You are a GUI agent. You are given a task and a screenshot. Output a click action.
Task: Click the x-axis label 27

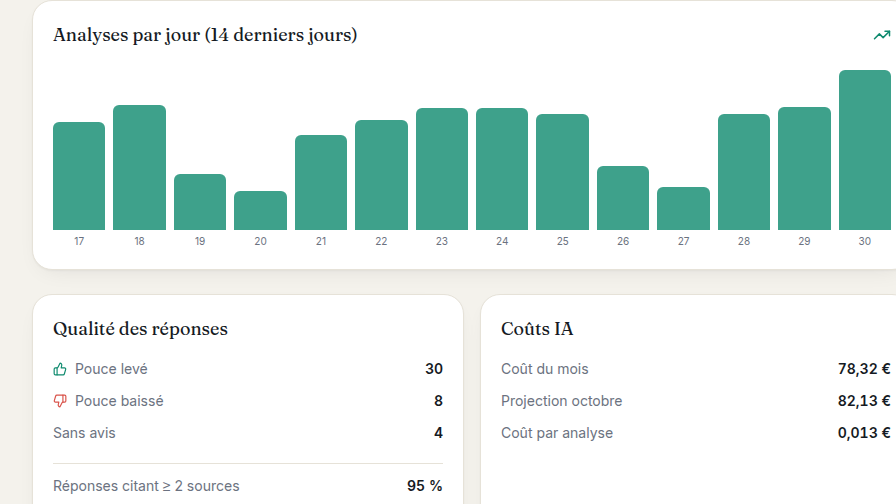click(683, 242)
